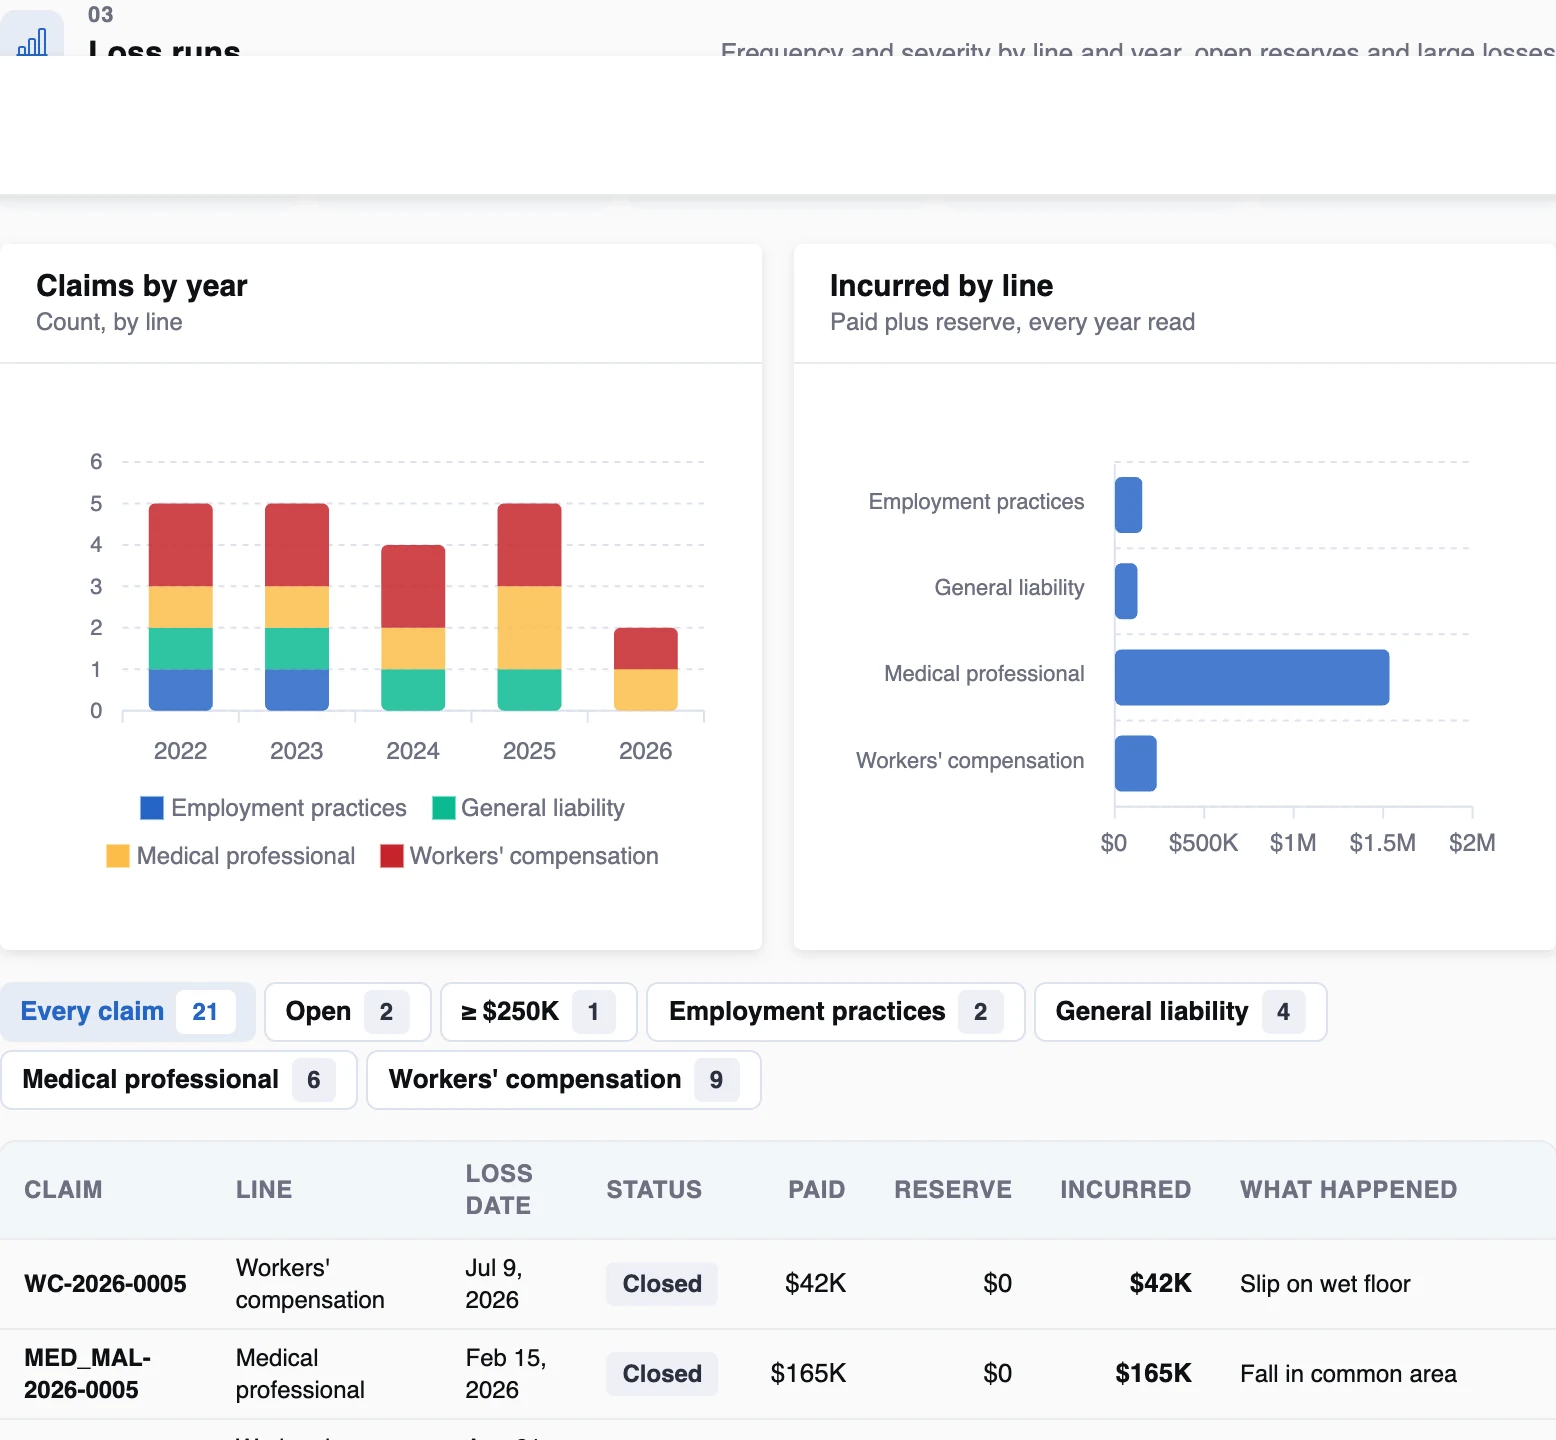Click the General liability bar in Incurred by line
The width and height of the screenshot is (1556, 1440).
click(1126, 591)
